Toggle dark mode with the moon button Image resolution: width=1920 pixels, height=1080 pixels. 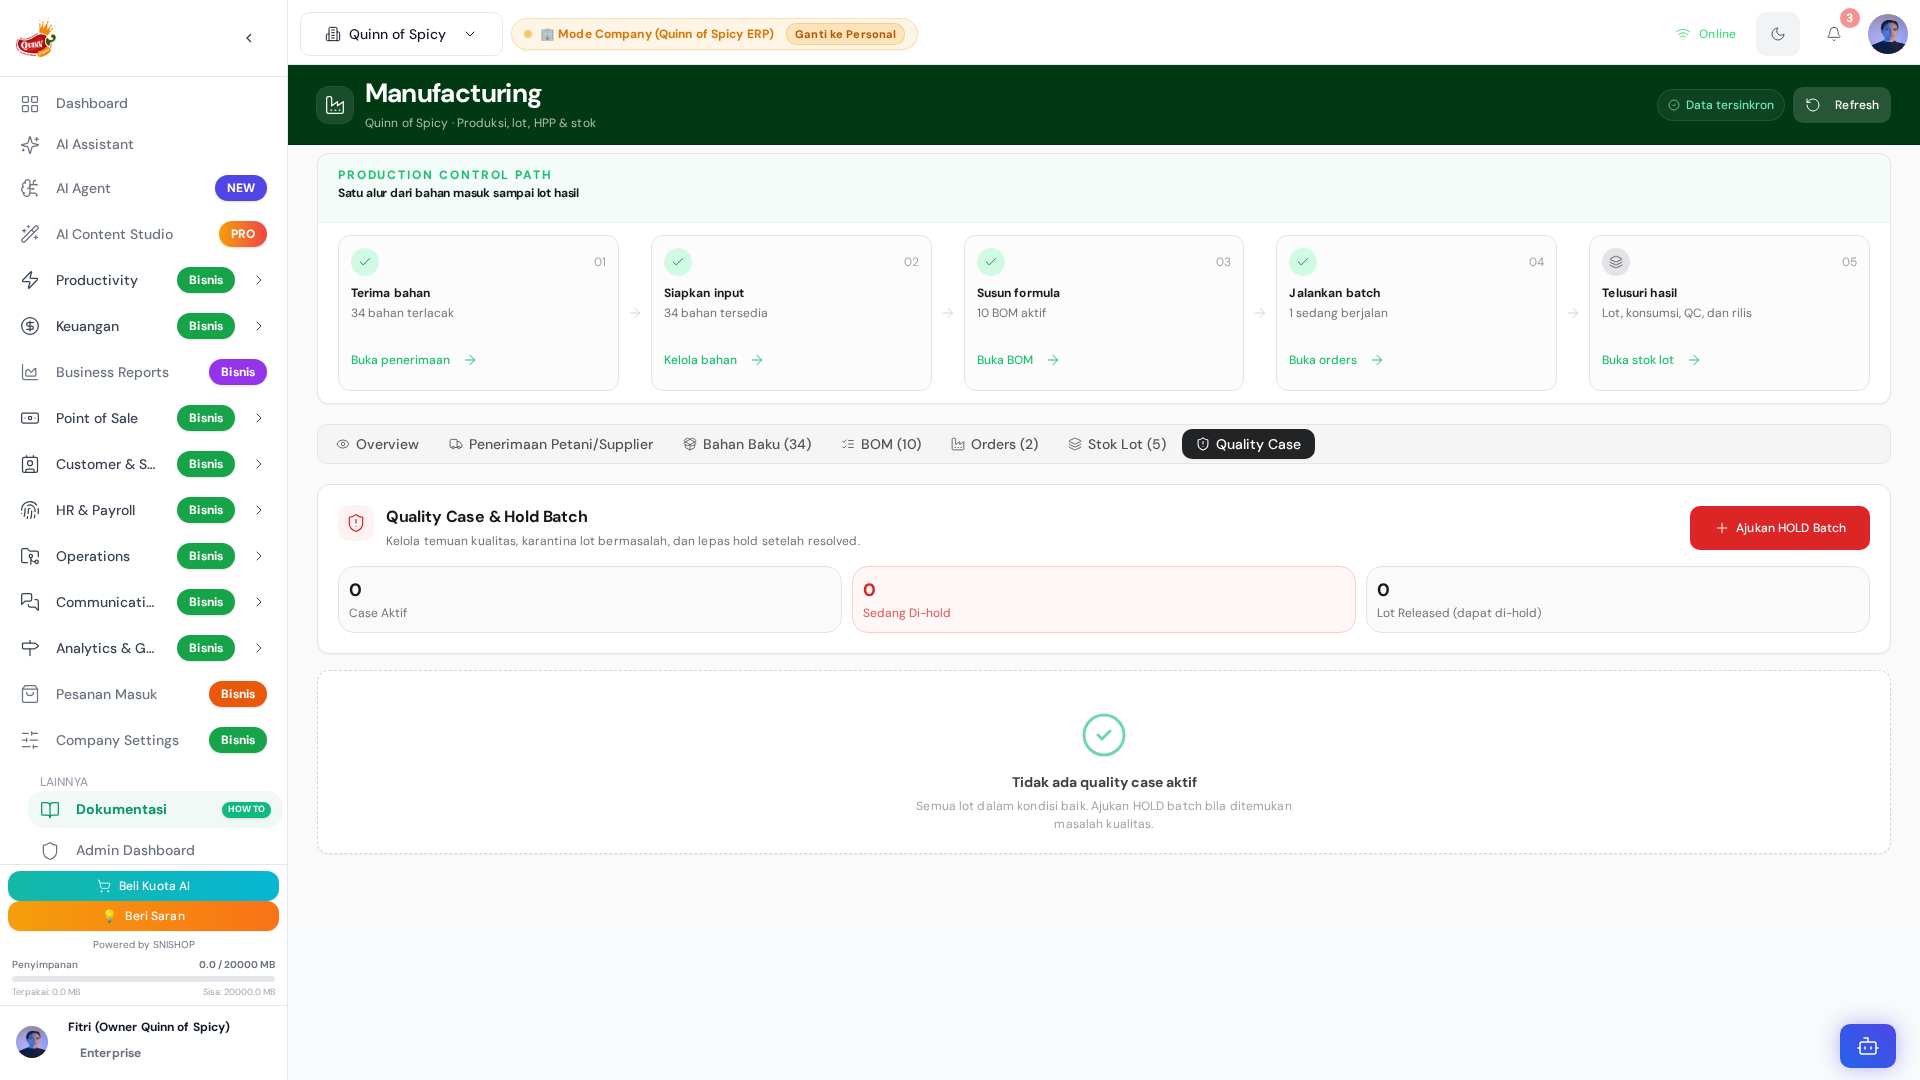pyautogui.click(x=1778, y=34)
